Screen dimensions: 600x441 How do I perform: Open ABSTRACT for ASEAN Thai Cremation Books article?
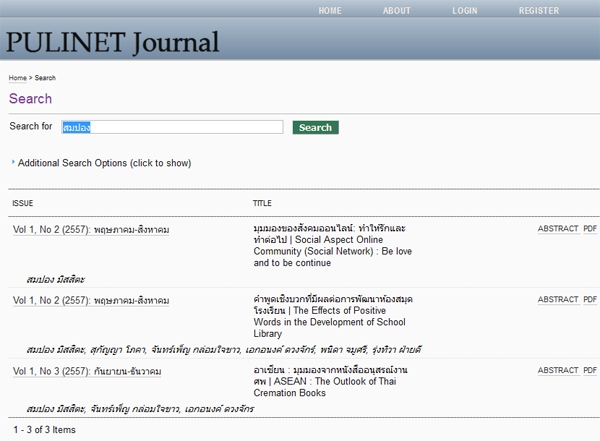point(558,370)
